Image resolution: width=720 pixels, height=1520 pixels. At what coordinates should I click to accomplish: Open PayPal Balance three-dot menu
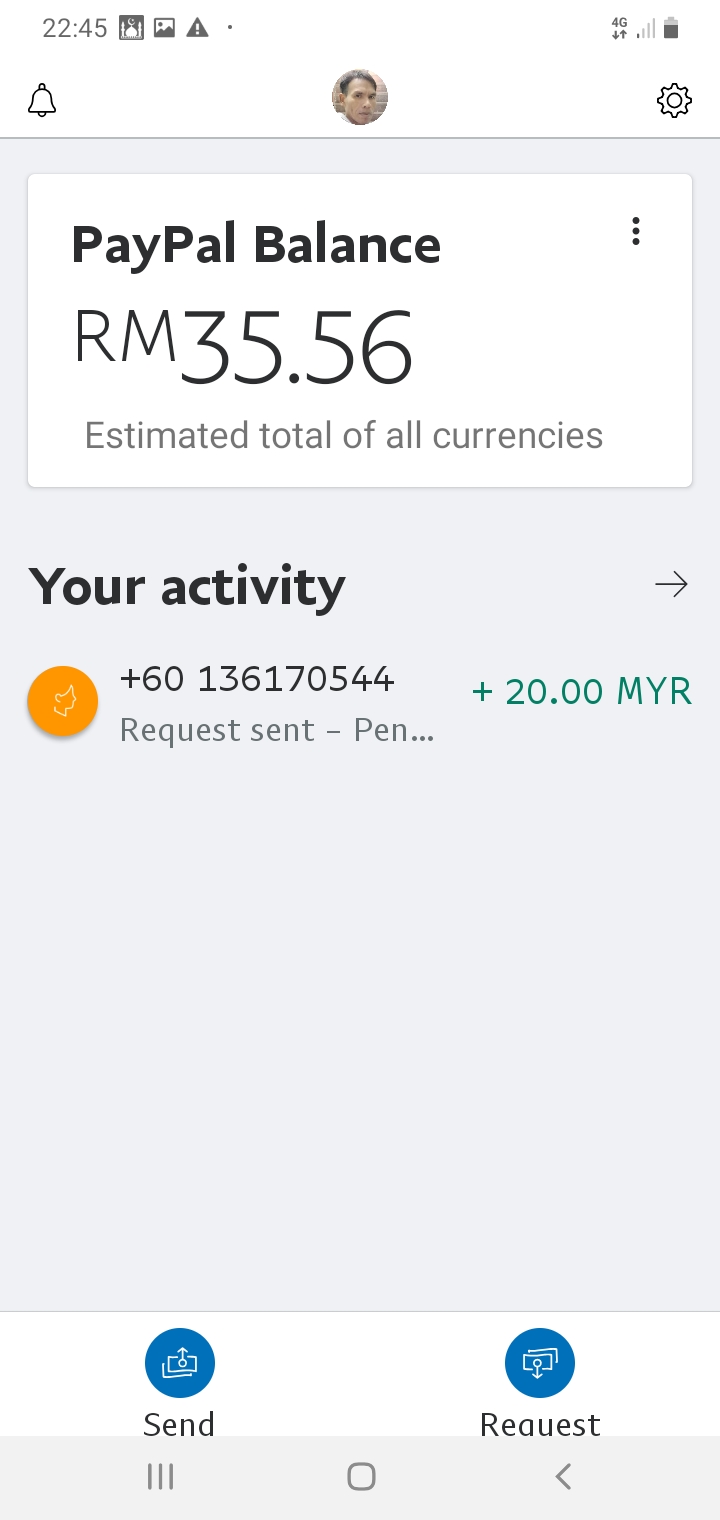(635, 232)
